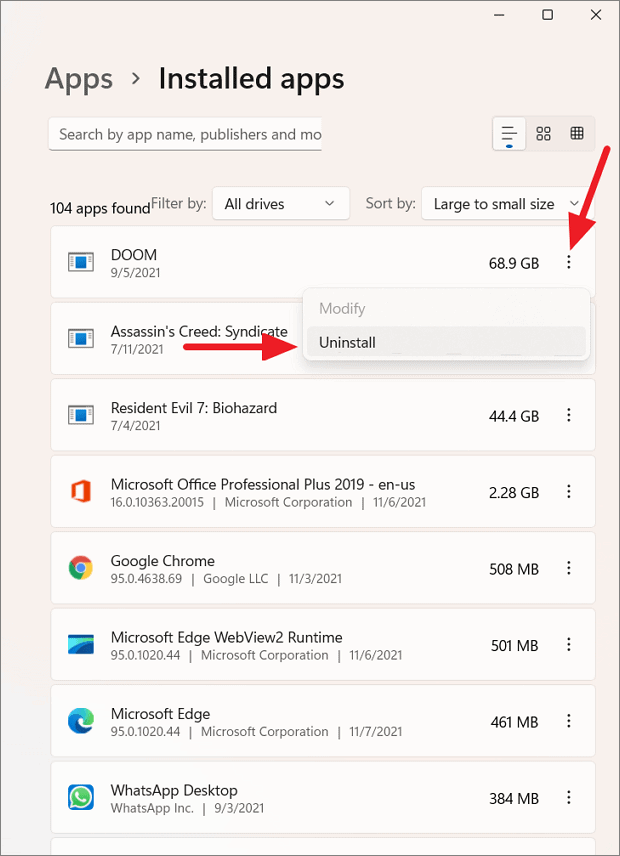Click Office version 16.0.10363.20015
The height and width of the screenshot is (856, 620).
pos(157,502)
